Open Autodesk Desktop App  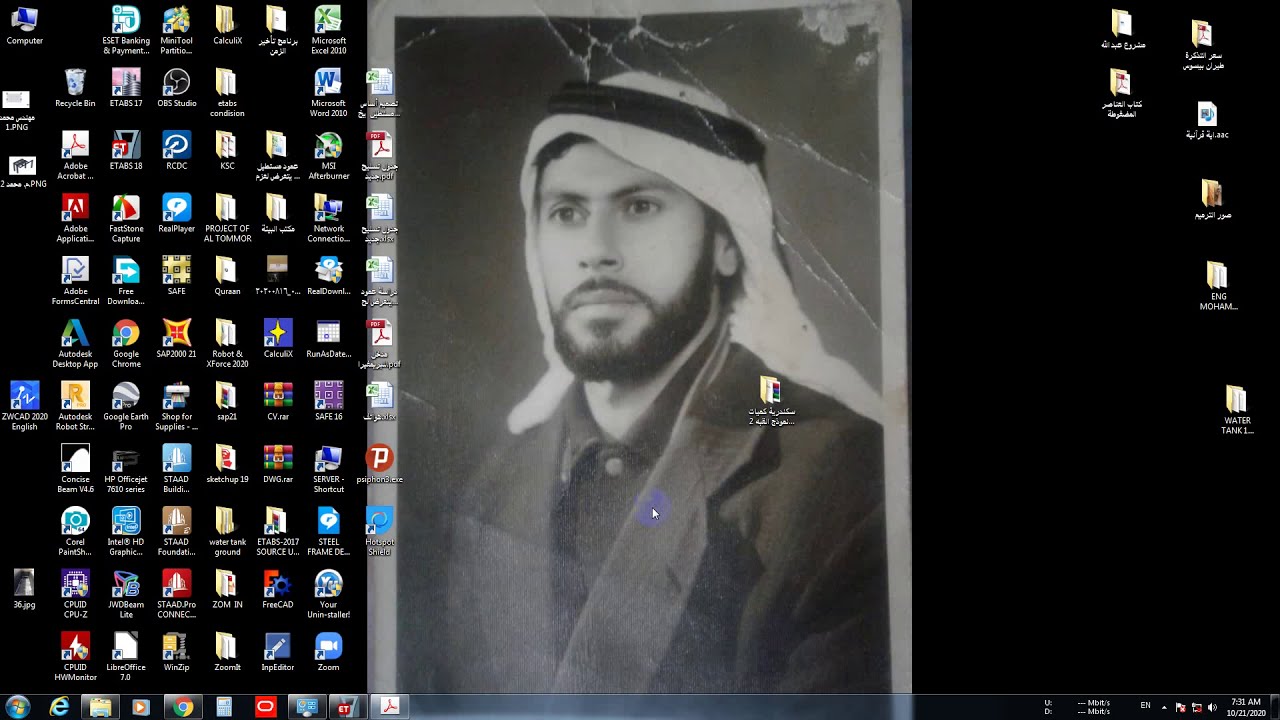click(x=75, y=344)
